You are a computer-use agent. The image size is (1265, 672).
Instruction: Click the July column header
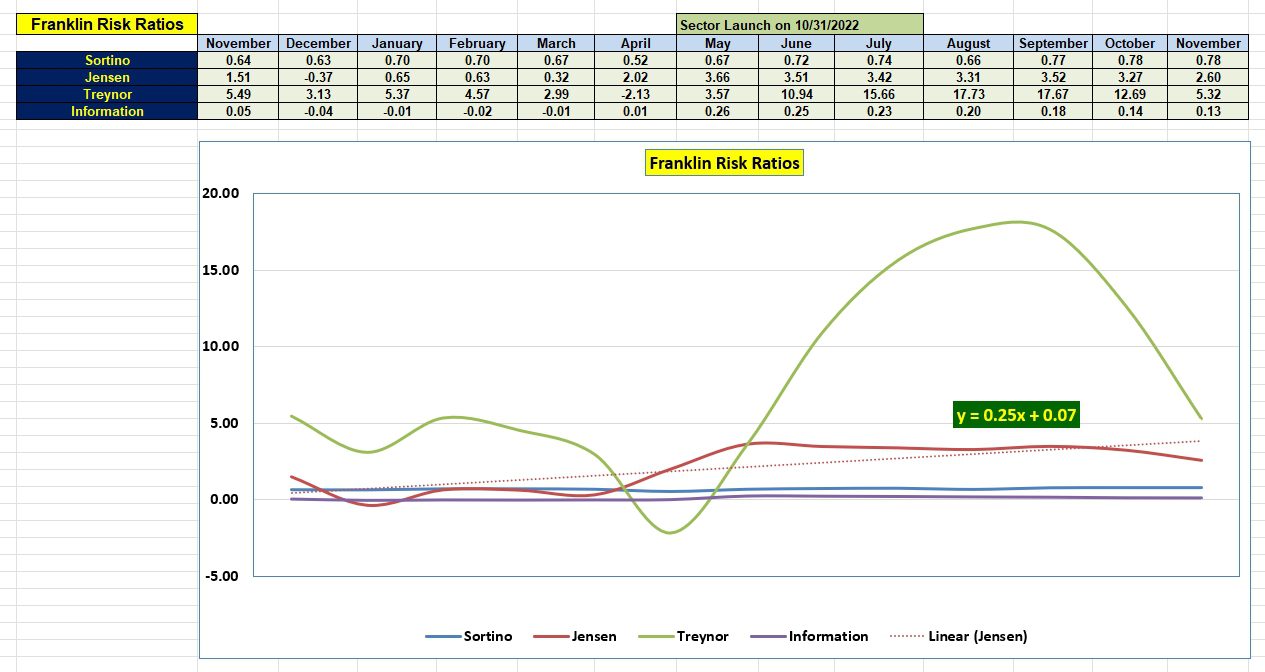878,43
